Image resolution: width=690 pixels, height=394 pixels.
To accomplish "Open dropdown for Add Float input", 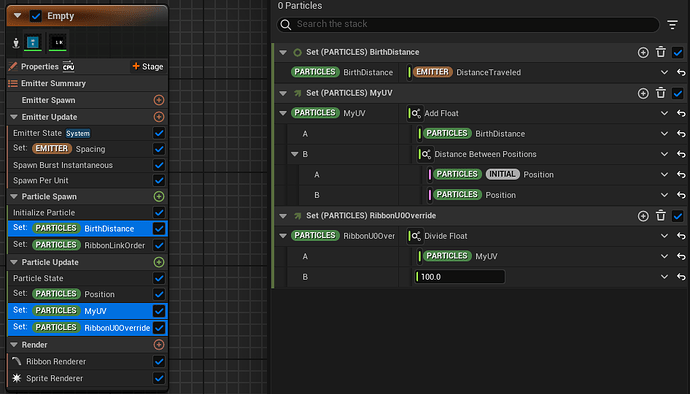I will click(x=664, y=113).
